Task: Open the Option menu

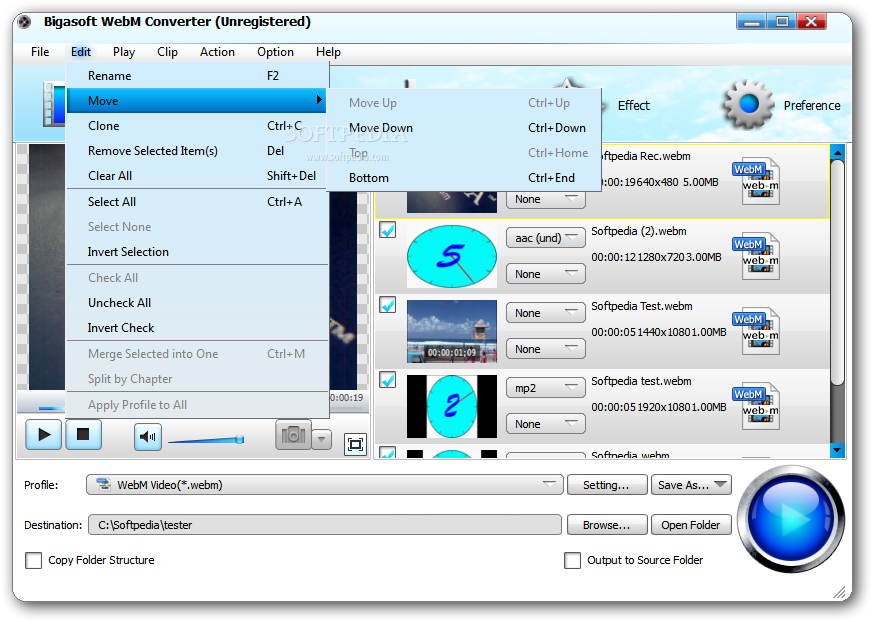Action: point(275,52)
